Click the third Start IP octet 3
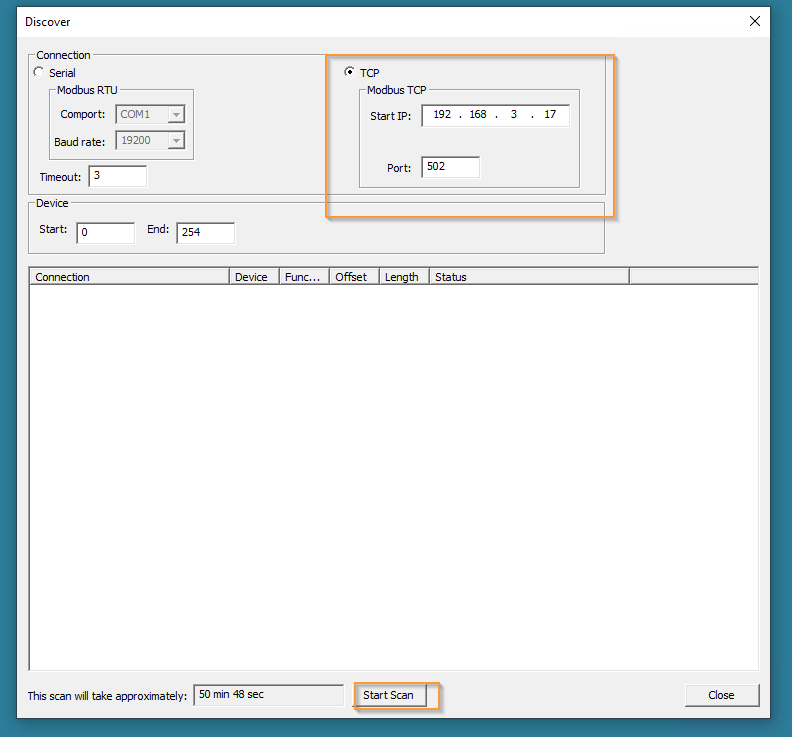The image size is (792, 737). tap(514, 115)
